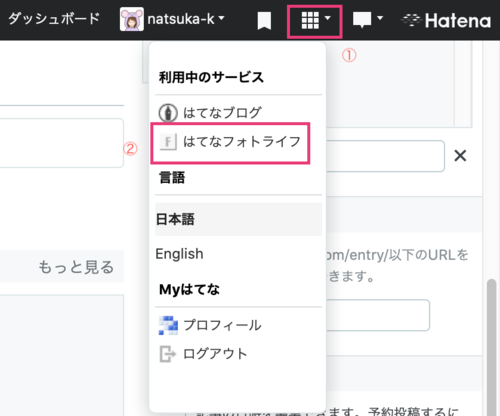
Task: Switch language to English
Action: coord(179,254)
